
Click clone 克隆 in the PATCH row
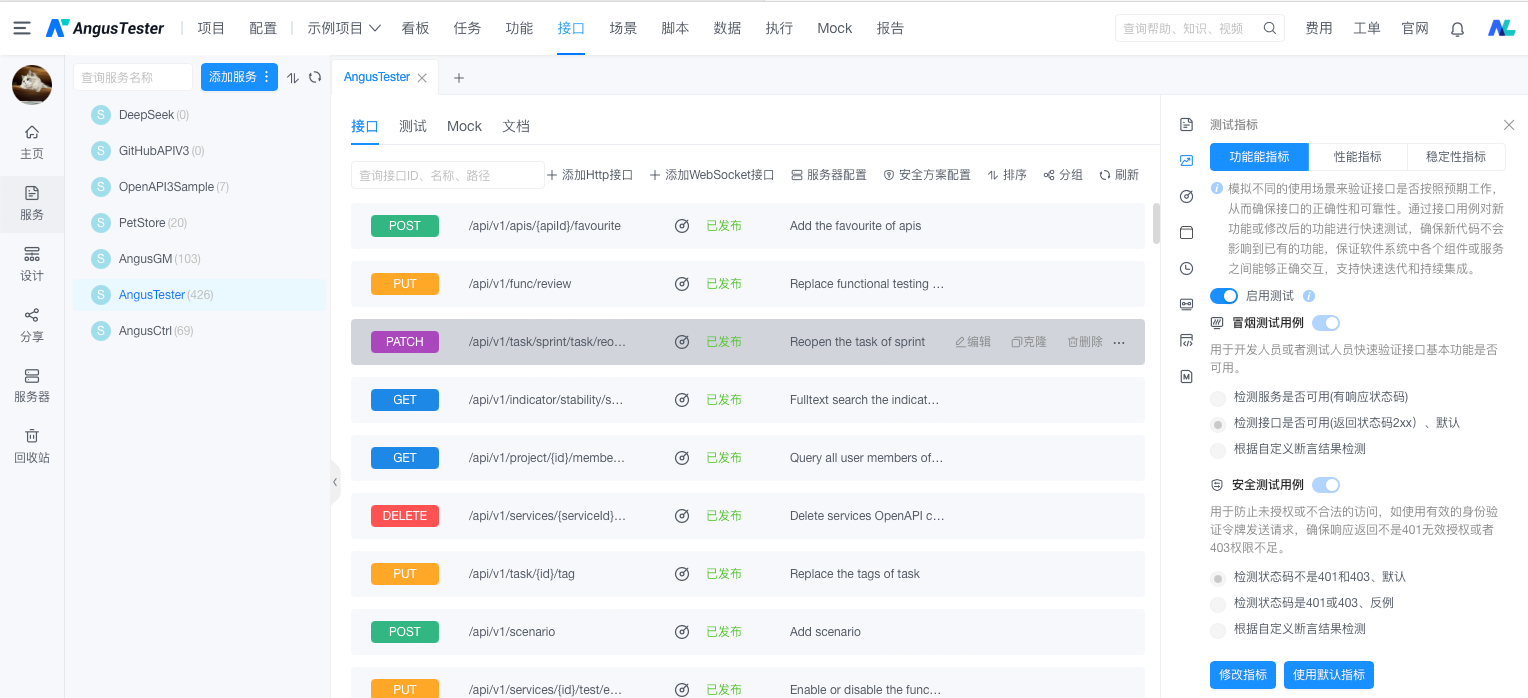[x=1029, y=342]
